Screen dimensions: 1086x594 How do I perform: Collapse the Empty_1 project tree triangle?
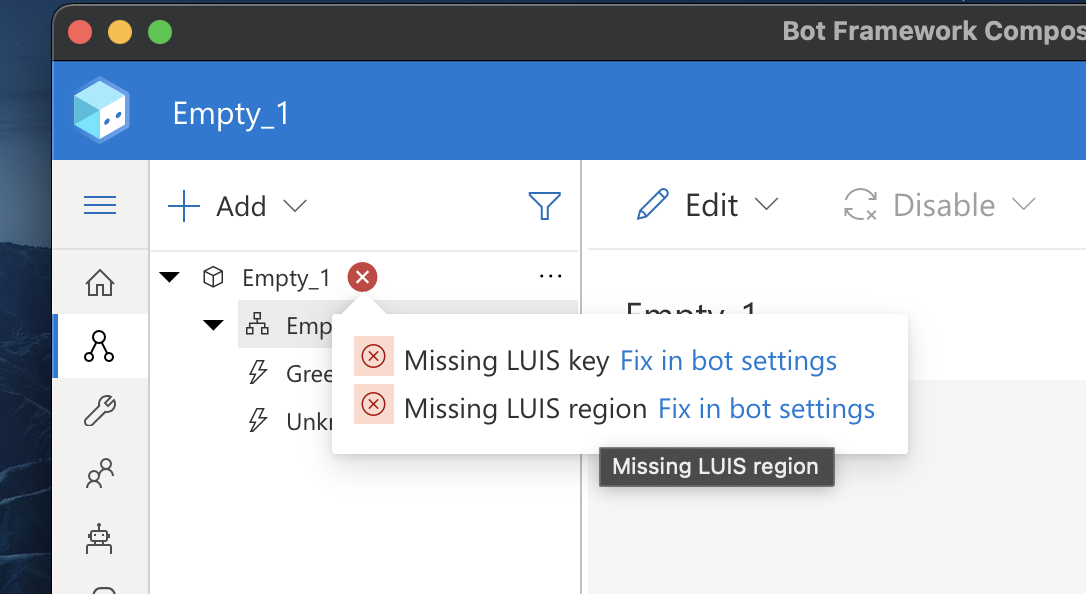pyautogui.click(x=170, y=277)
